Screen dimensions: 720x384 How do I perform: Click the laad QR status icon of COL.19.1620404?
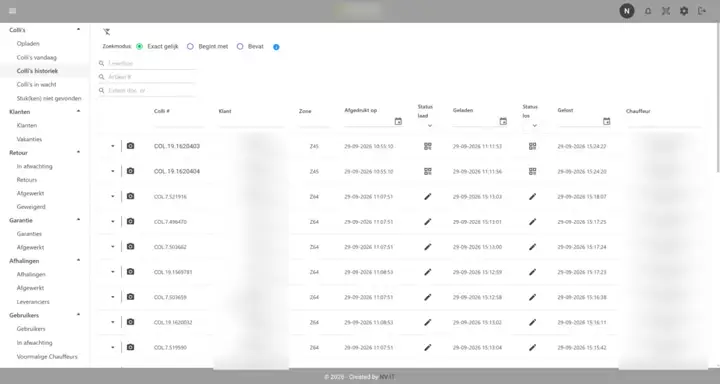[x=428, y=171]
